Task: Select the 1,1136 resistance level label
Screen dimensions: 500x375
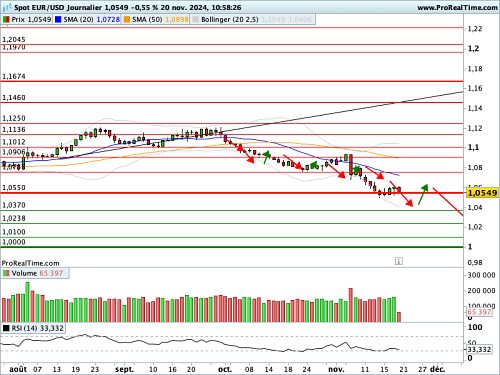Action: (14, 130)
